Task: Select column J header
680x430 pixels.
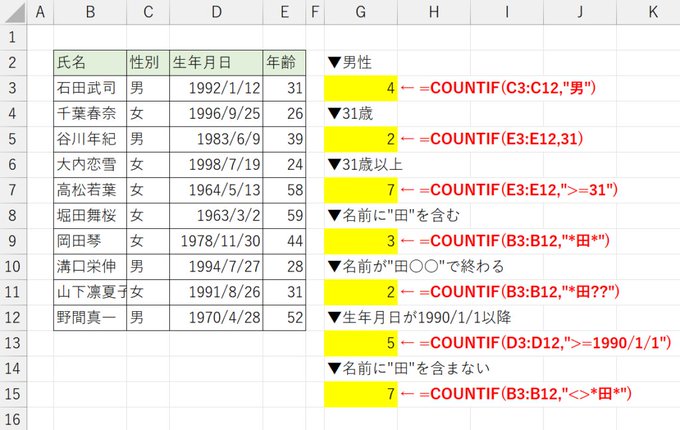Action: [580, 12]
